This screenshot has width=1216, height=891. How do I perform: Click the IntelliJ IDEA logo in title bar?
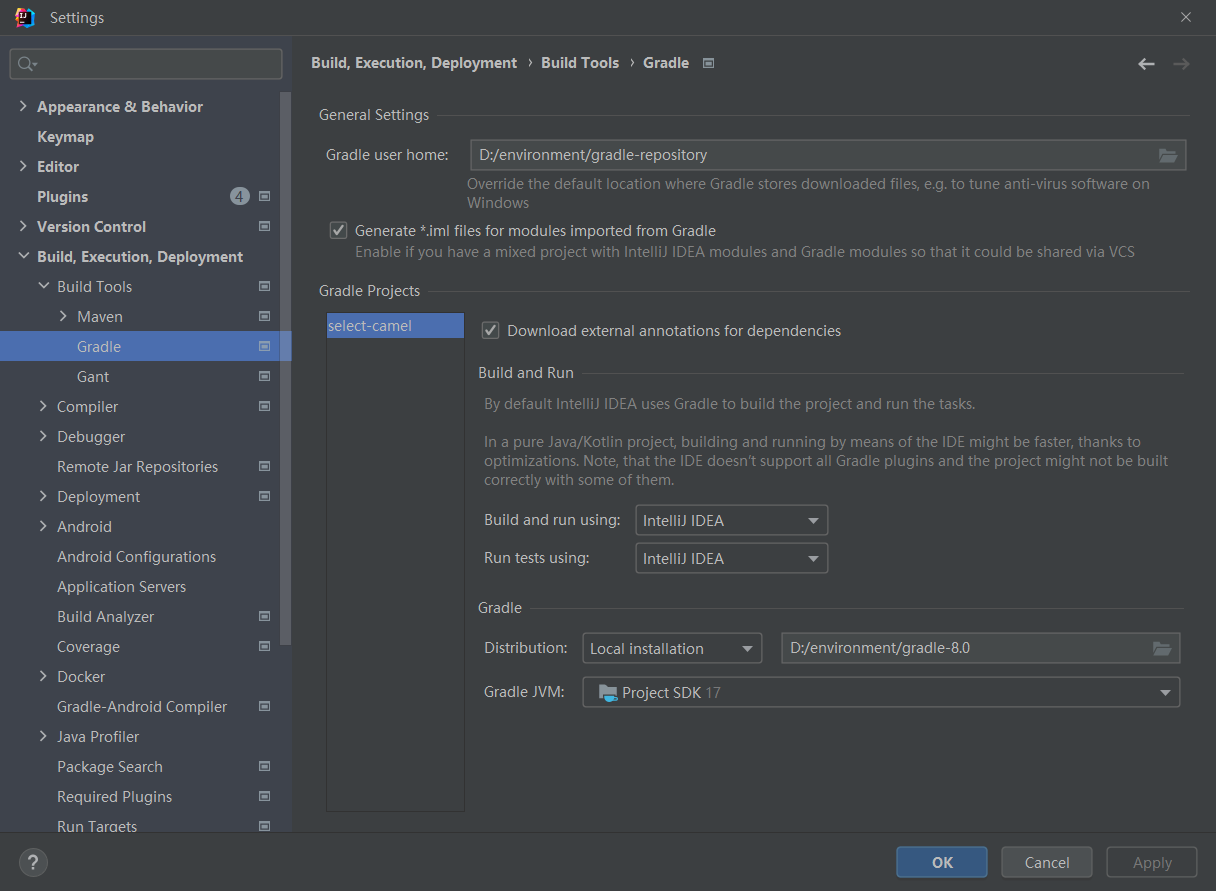[25, 17]
